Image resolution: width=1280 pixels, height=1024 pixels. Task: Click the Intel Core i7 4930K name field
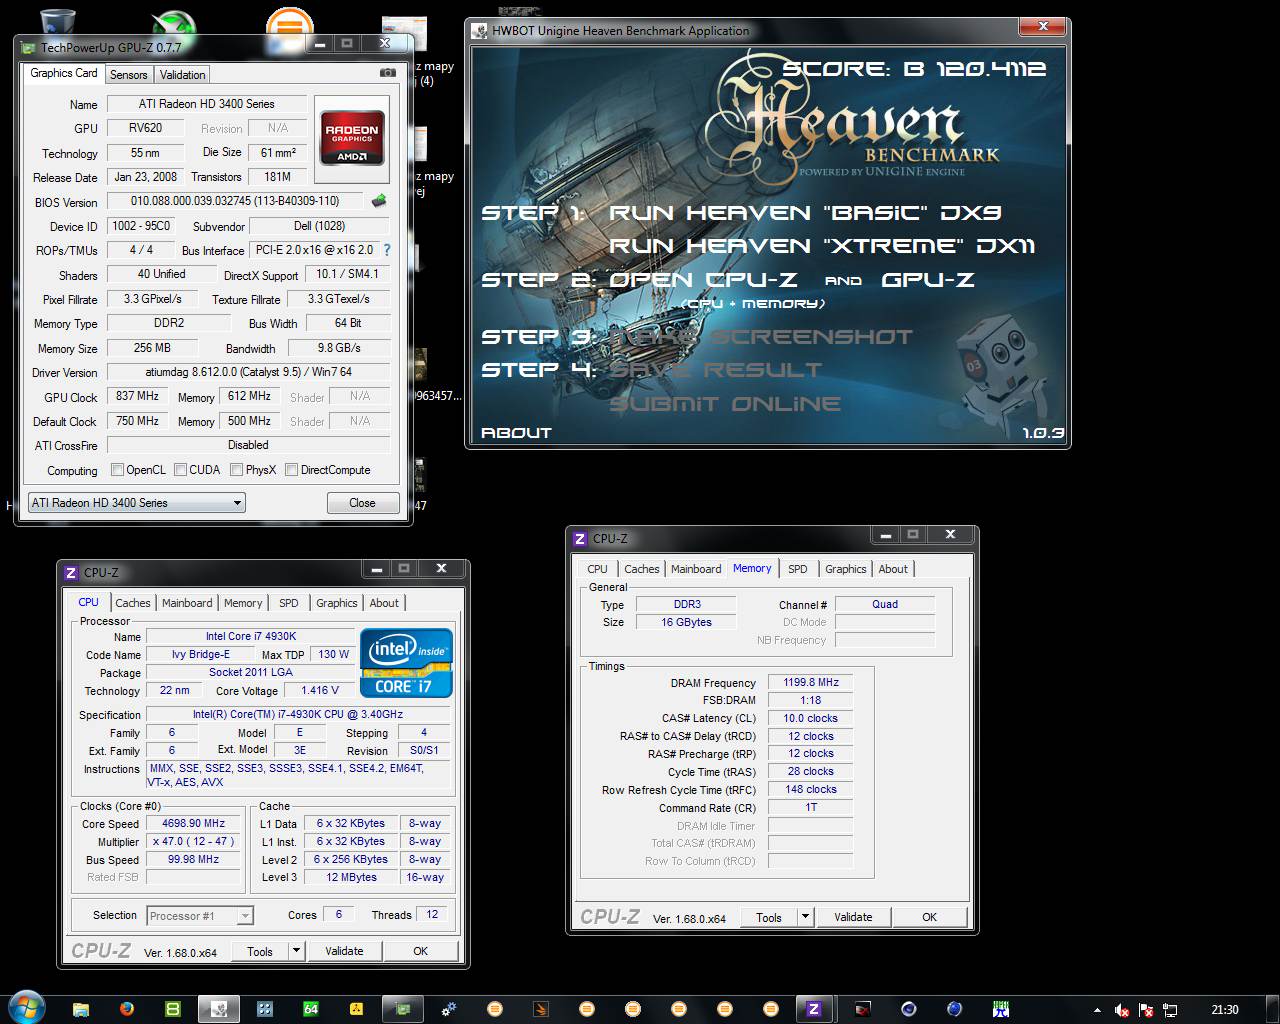(x=251, y=636)
